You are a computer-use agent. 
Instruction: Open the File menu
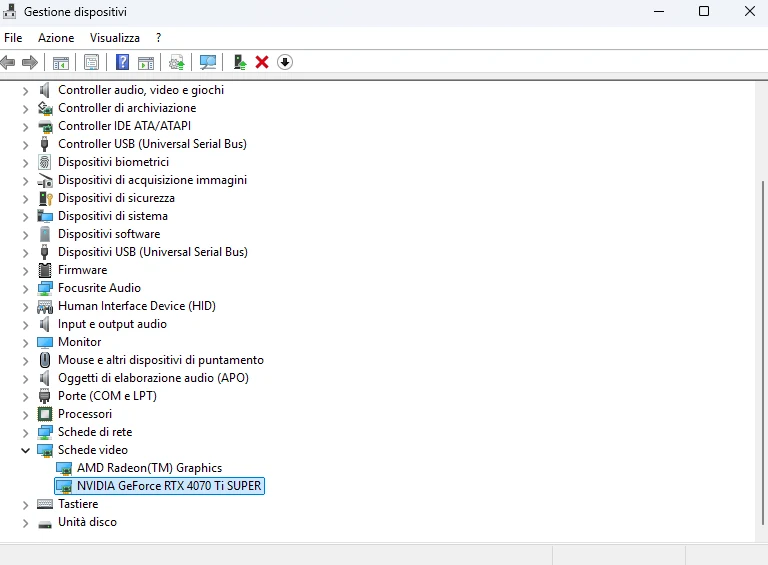(13, 38)
